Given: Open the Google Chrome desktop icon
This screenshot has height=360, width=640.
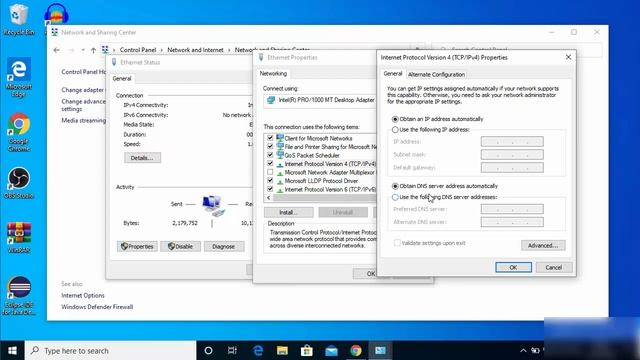Looking at the screenshot, I should (x=18, y=133).
